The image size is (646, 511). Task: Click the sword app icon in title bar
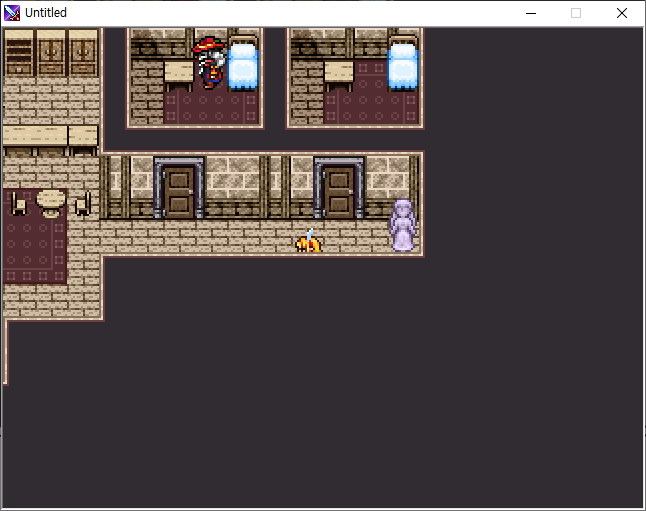point(12,13)
